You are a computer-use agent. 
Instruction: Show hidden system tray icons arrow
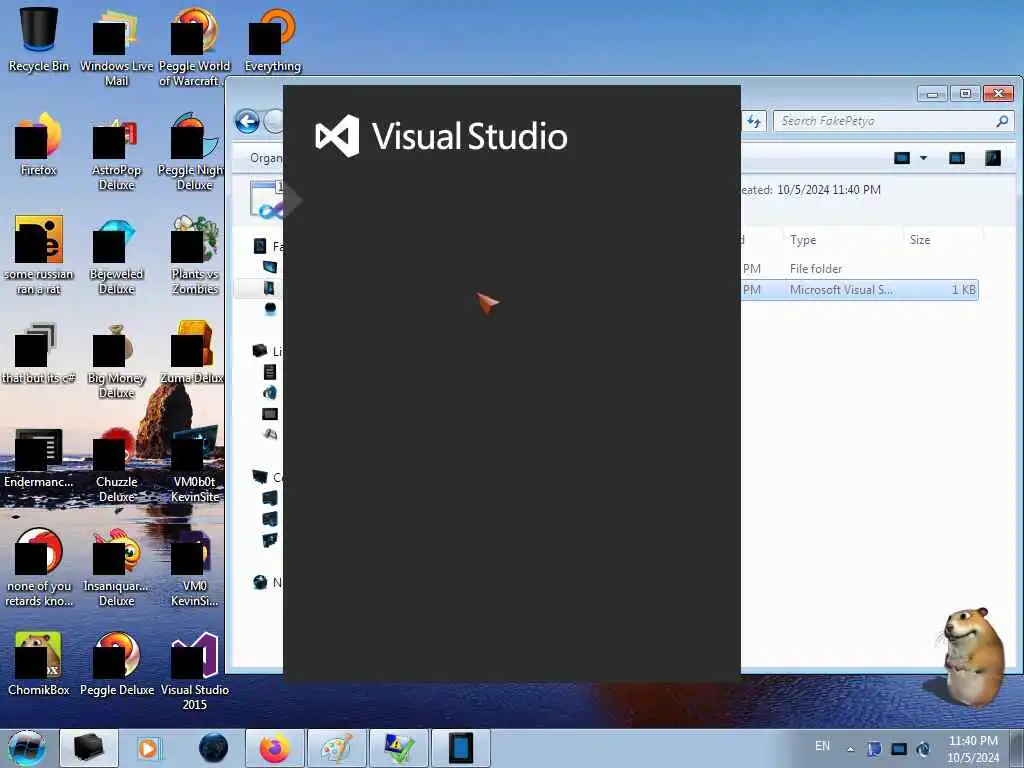click(x=850, y=749)
